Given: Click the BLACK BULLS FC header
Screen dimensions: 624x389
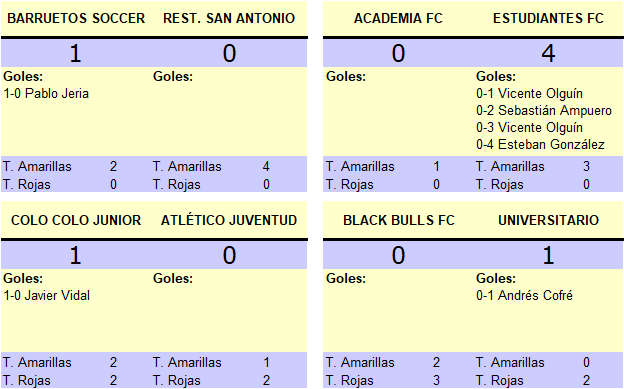Looking at the screenshot, I should (399, 220).
